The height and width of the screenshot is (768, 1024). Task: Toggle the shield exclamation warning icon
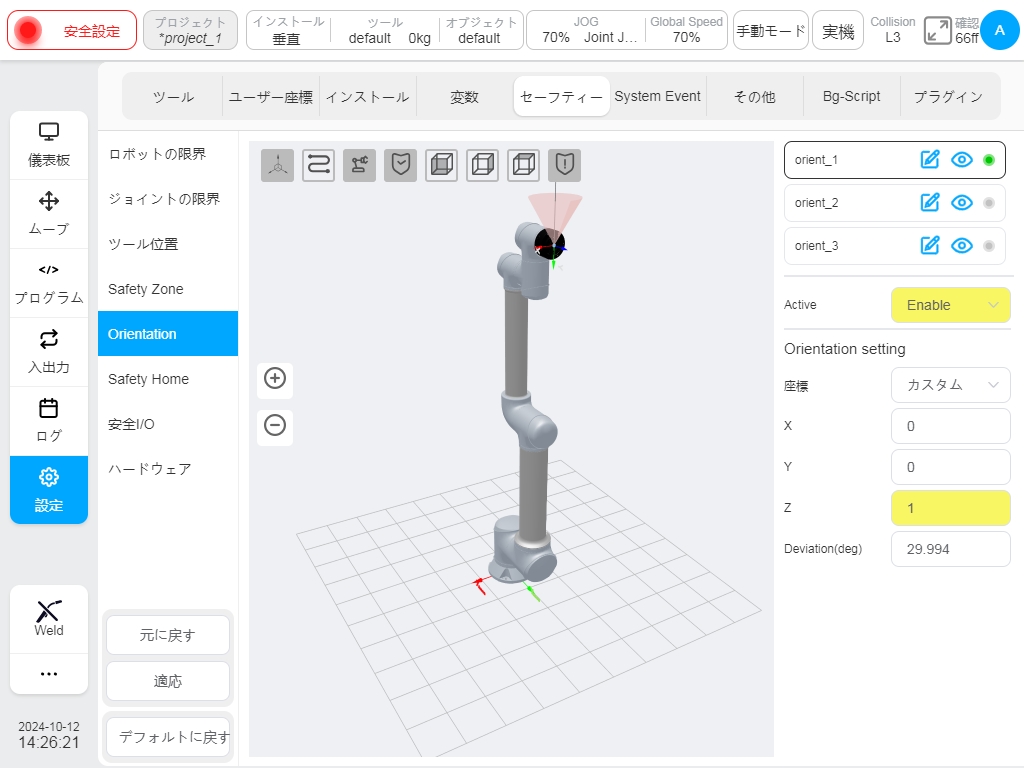pos(565,165)
